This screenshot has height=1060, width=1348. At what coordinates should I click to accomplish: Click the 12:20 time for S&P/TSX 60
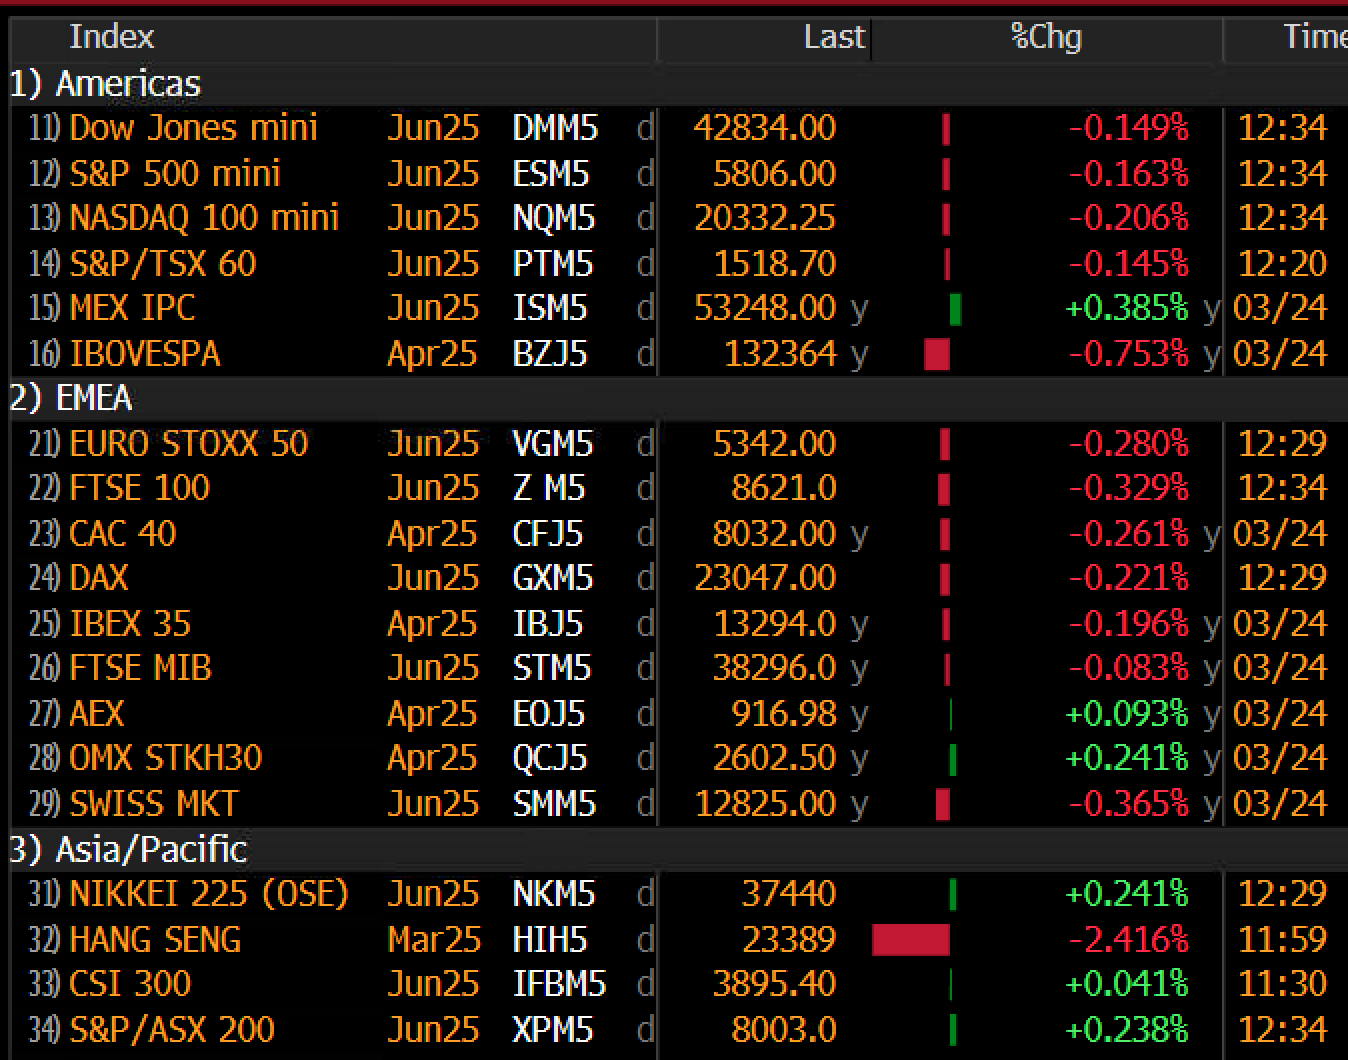click(x=1283, y=264)
